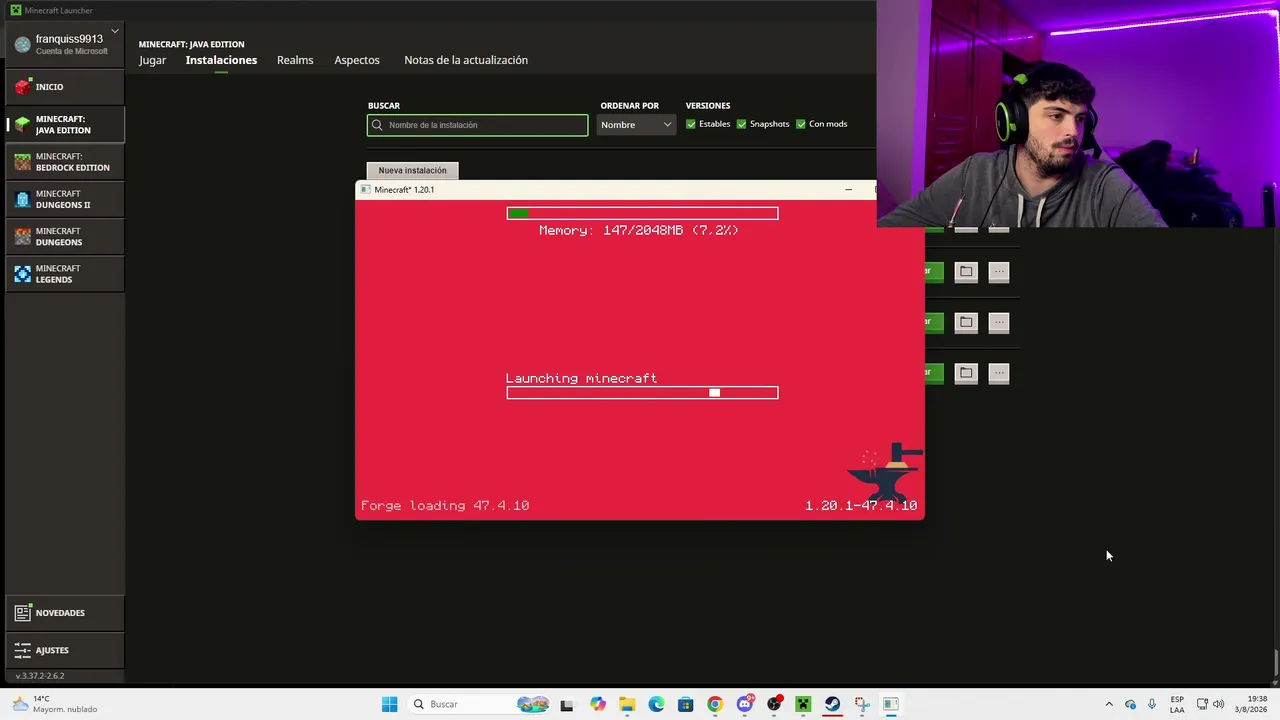The image size is (1280, 720).
Task: Click the Nombre de la instalación search field
Action: (478, 125)
